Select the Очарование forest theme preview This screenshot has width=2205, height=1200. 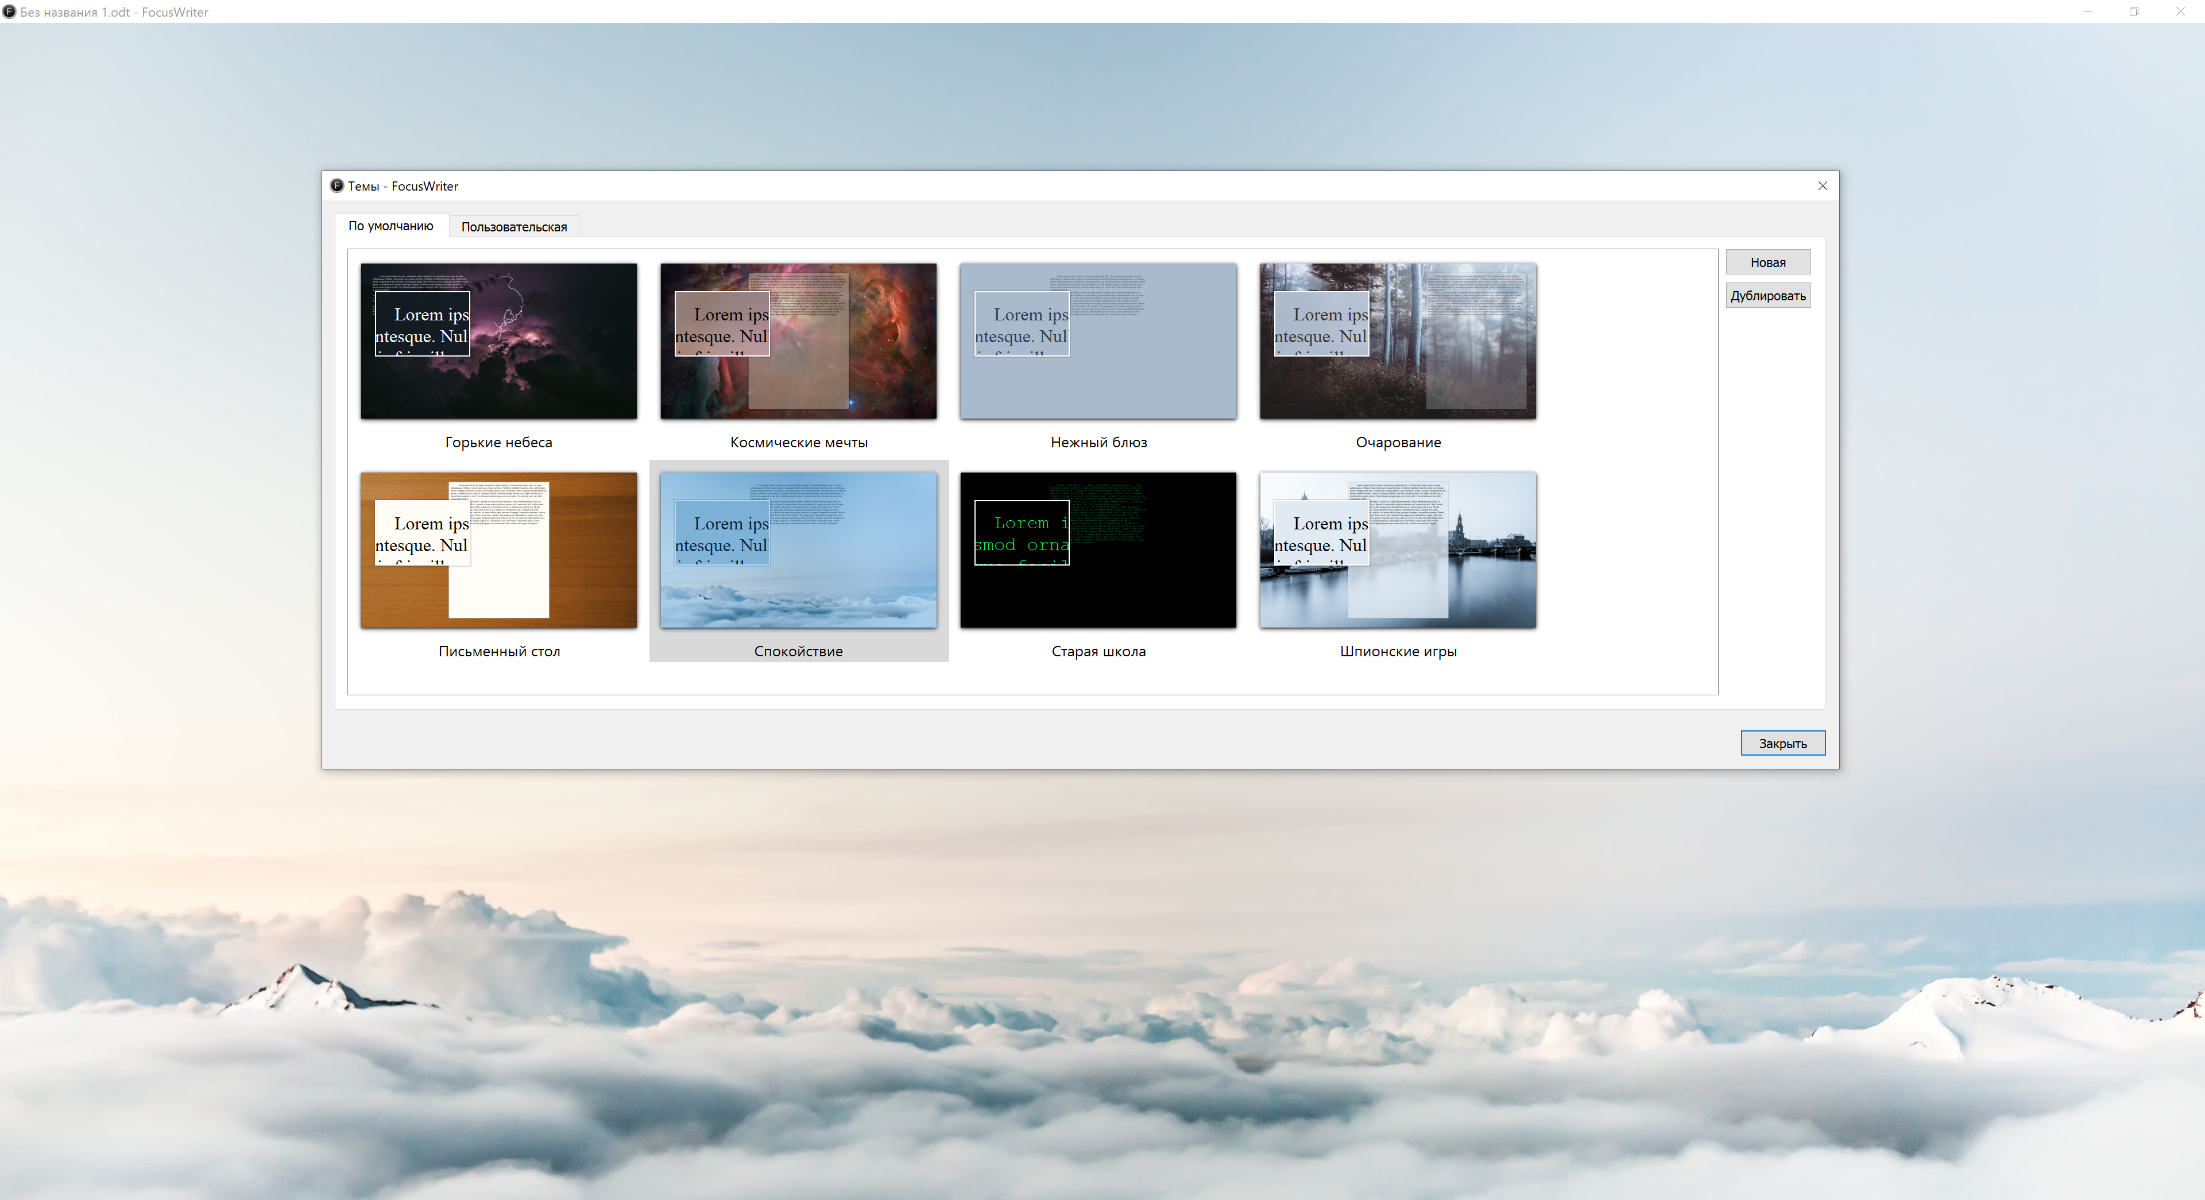click(x=1397, y=341)
